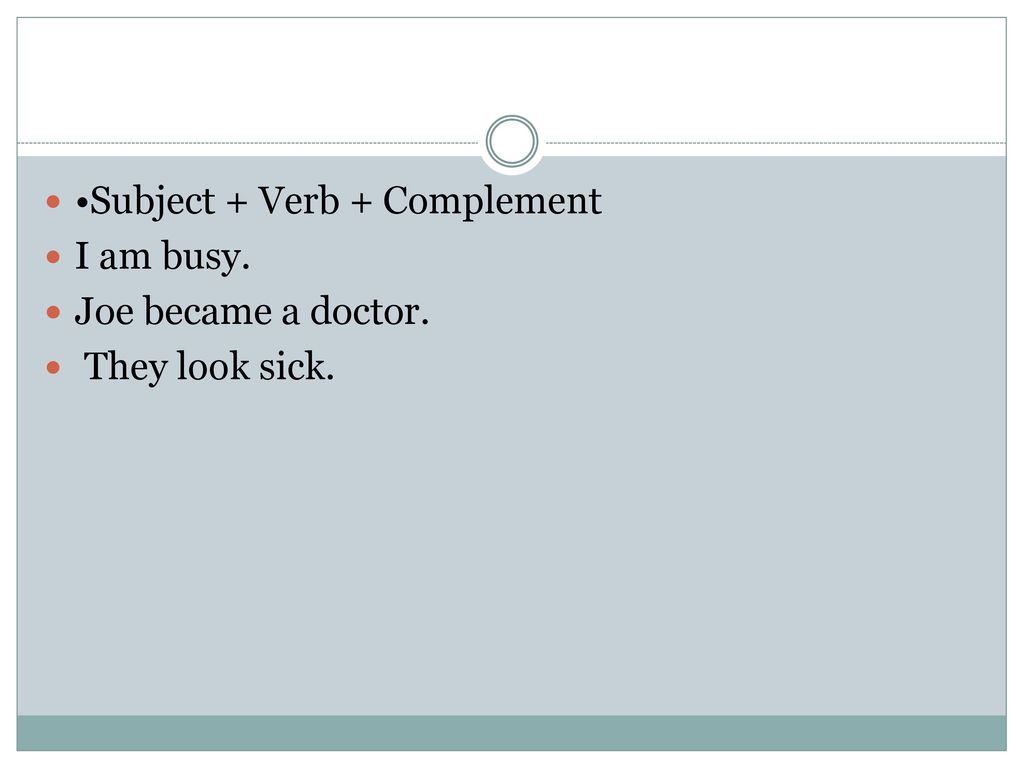Click the second plus sign before 'Complement'
Screen dimensions: 1024x768
tap(360, 202)
